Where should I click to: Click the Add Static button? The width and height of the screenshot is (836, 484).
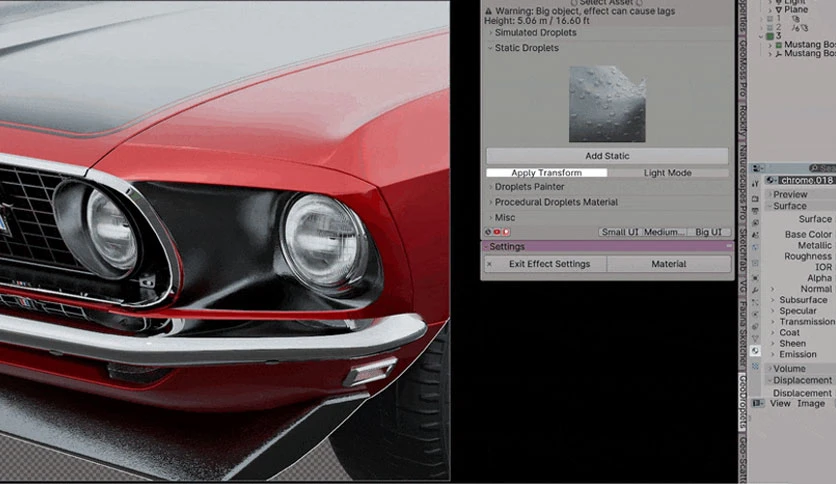607,156
